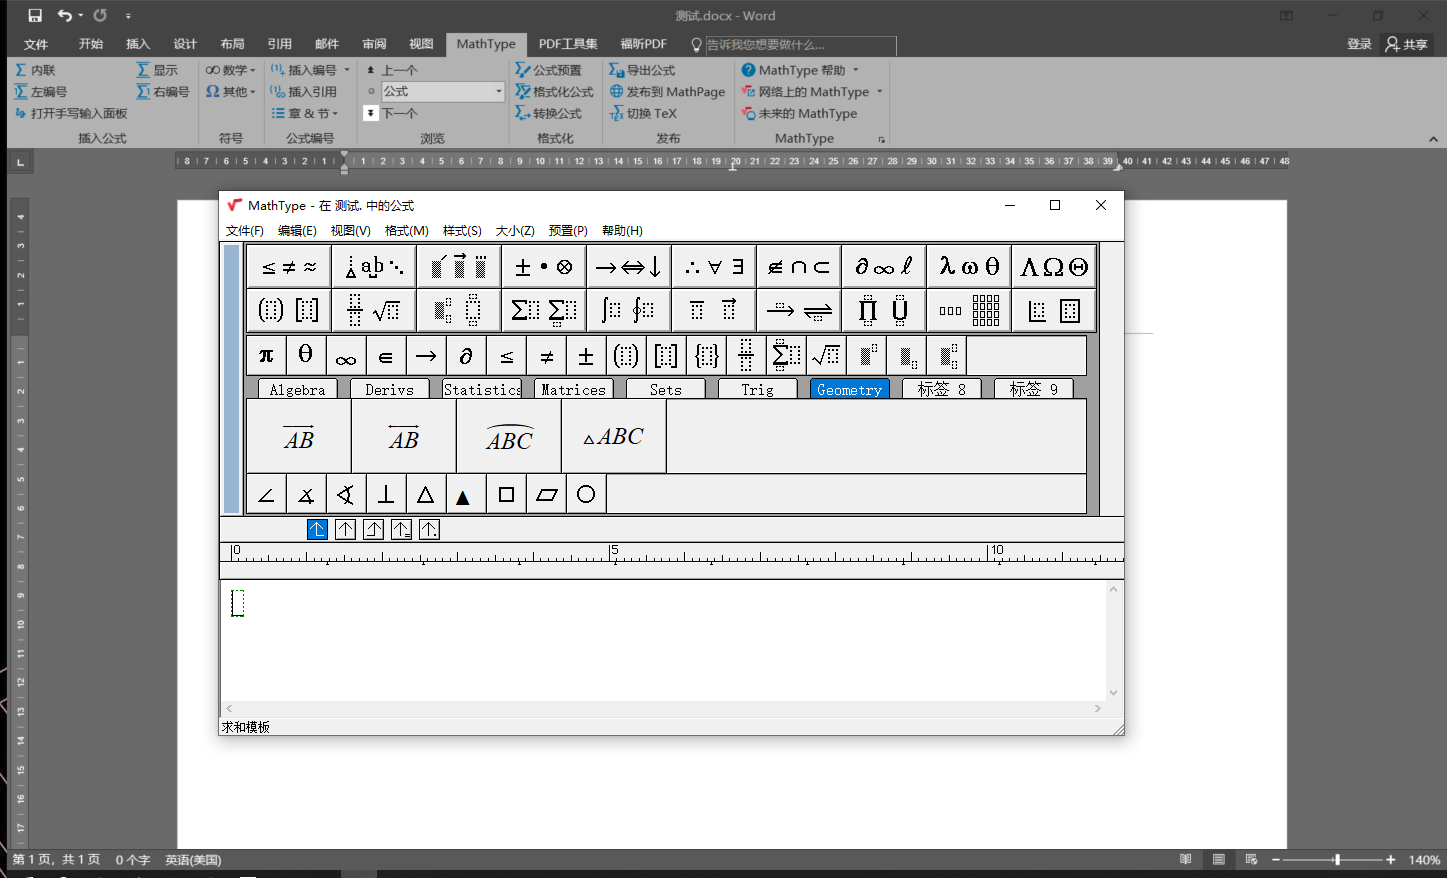
Task: Switch to the Matrices tab
Action: click(x=573, y=389)
